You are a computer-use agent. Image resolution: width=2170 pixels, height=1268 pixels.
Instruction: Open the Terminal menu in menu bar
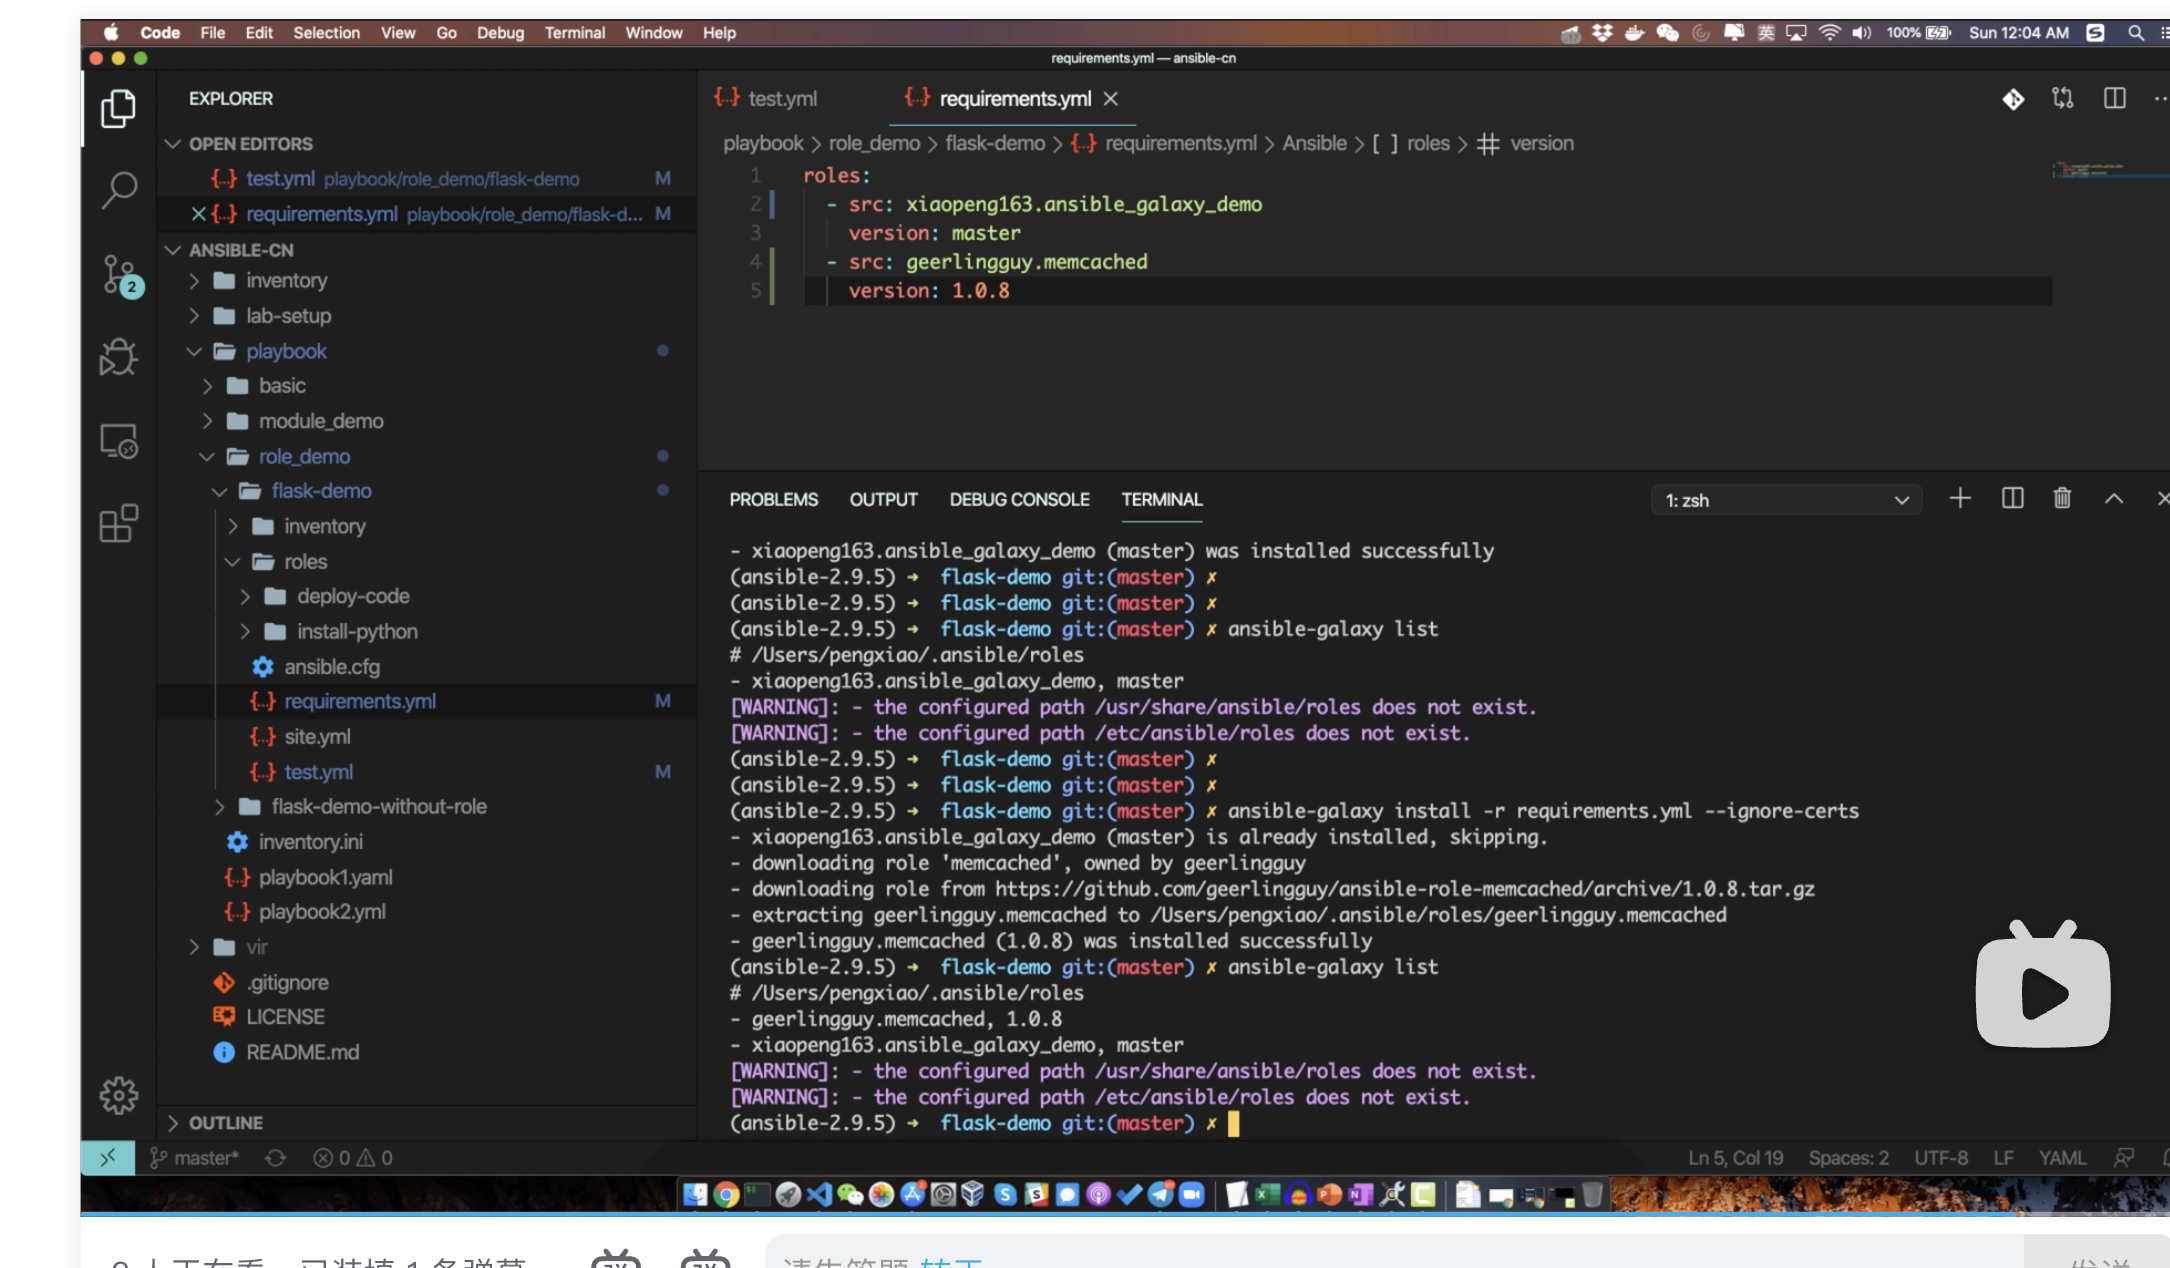pyautogui.click(x=574, y=33)
